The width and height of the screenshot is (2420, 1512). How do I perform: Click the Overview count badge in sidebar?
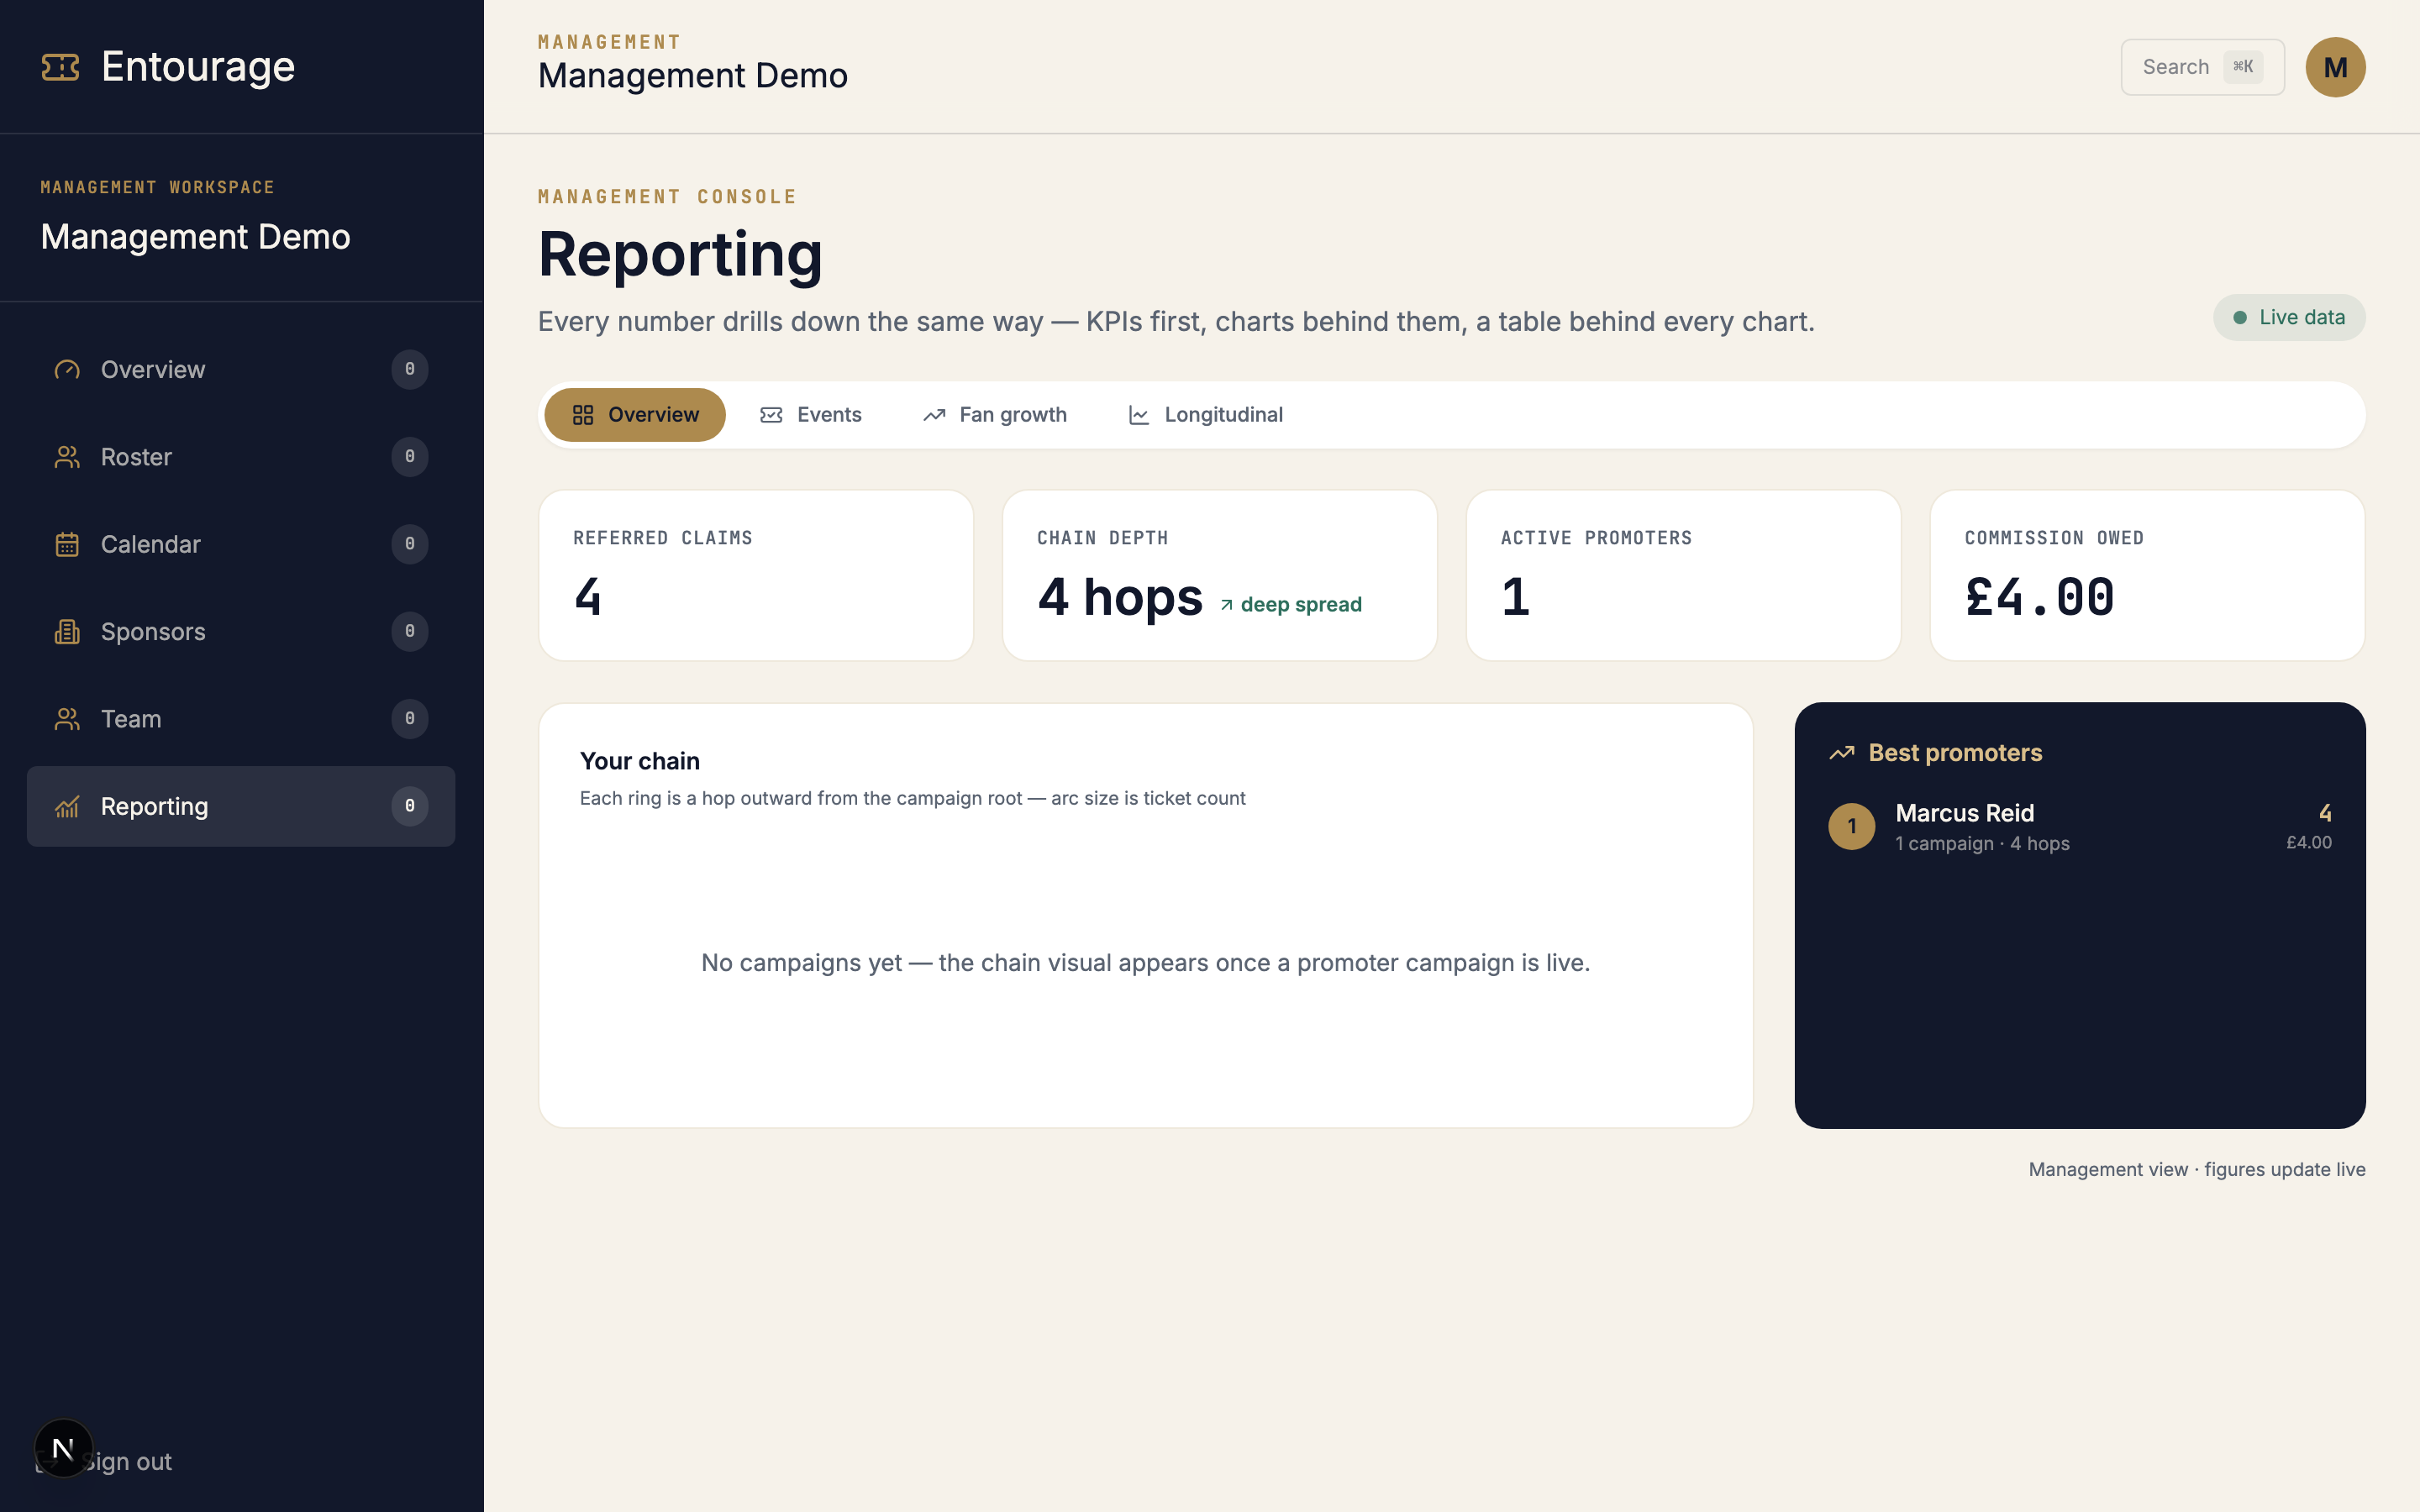410,370
